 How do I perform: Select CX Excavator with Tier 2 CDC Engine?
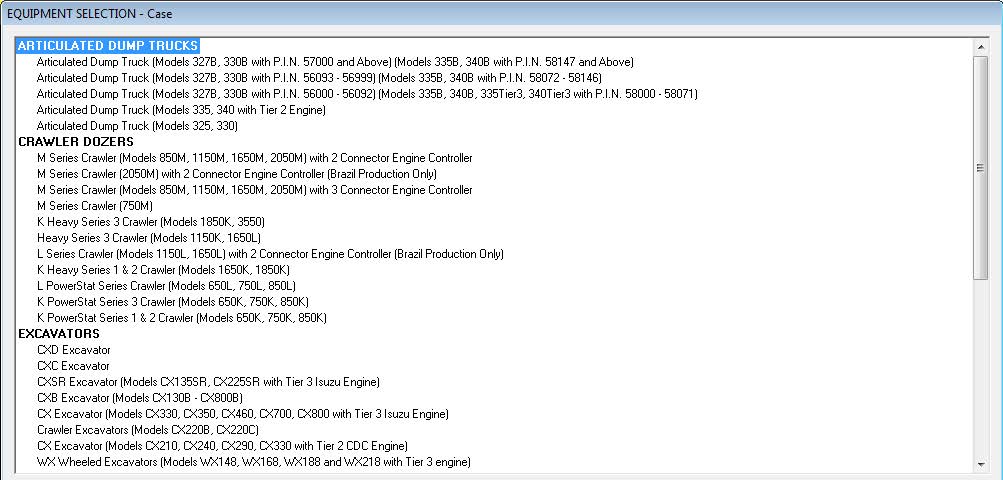pos(223,446)
